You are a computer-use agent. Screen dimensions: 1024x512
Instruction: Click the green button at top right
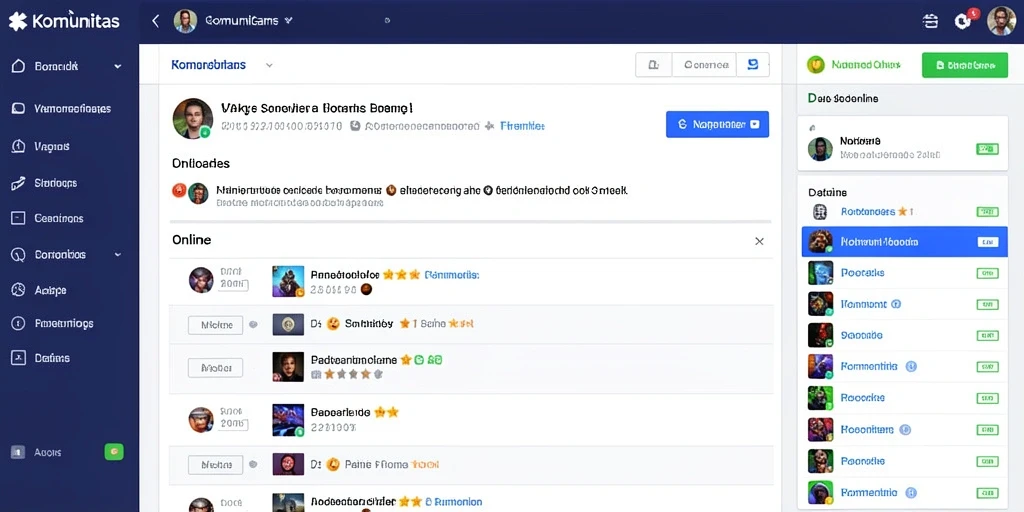[965, 65]
